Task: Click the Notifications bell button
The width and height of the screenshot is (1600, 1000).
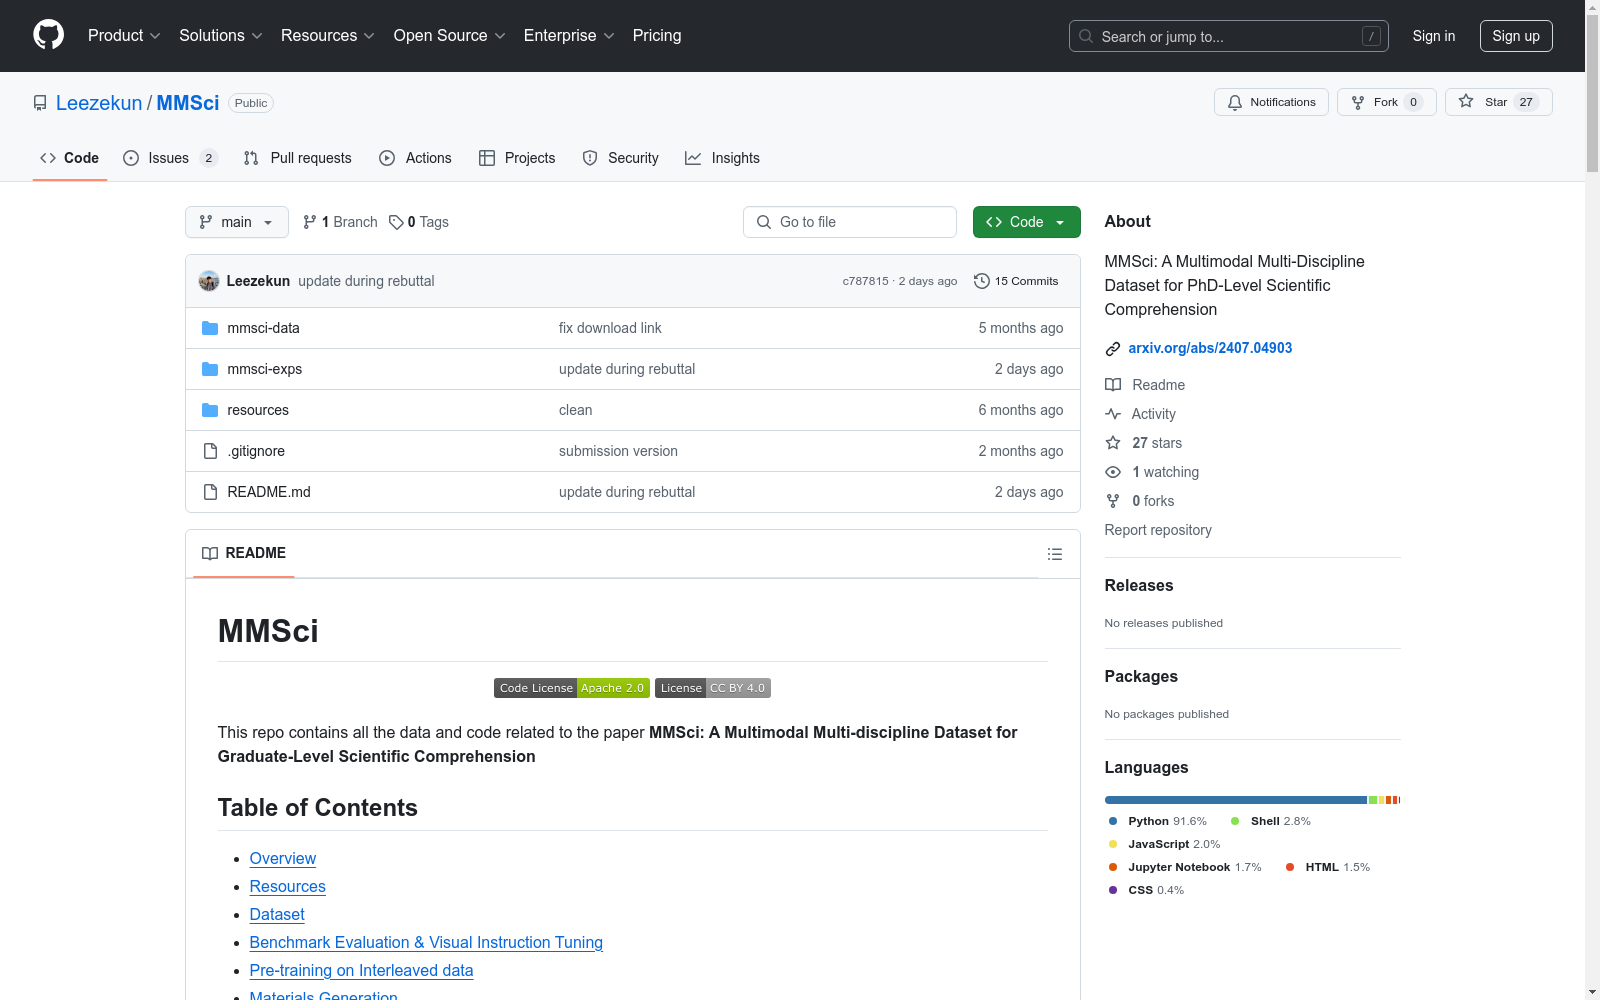Action: [1271, 102]
